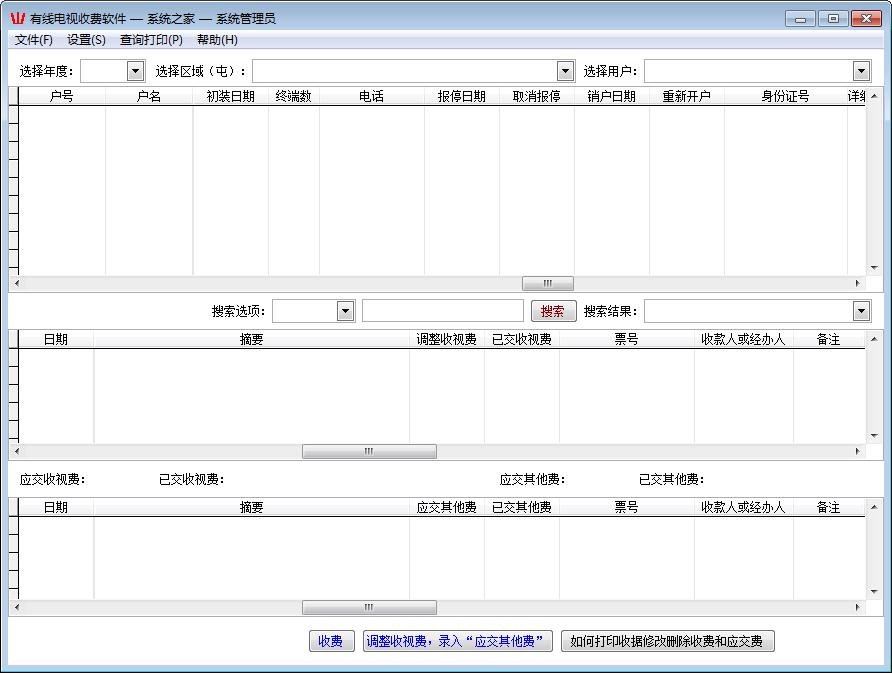Click the 已交其他费 column header
Image resolution: width=892 pixels, height=673 pixels.
[522, 507]
